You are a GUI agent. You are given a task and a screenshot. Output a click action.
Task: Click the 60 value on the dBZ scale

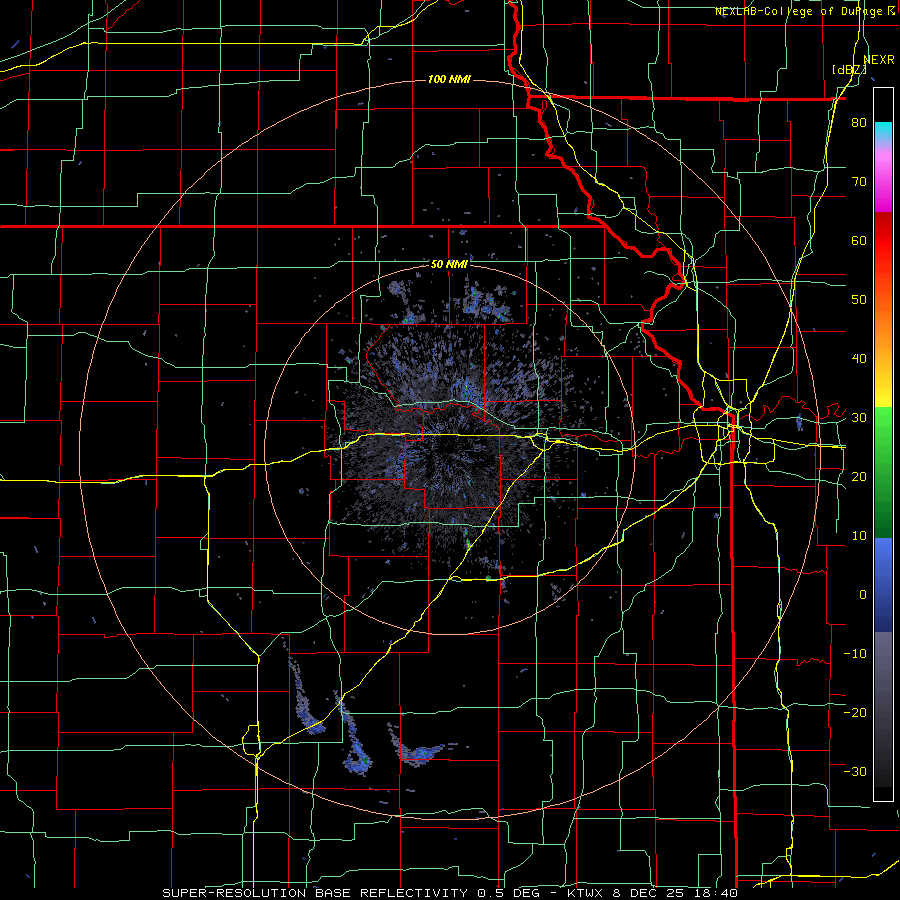click(859, 240)
